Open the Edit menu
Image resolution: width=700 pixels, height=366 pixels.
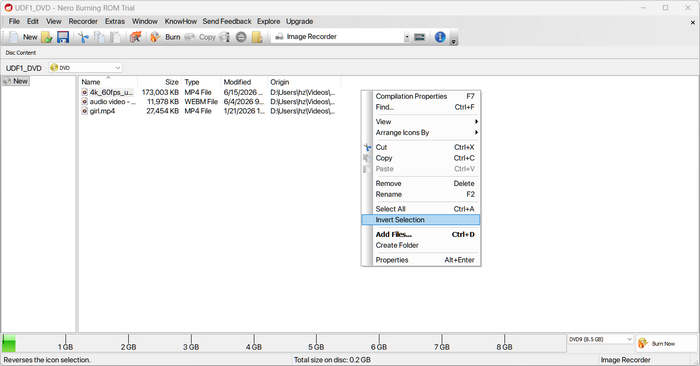click(x=33, y=21)
